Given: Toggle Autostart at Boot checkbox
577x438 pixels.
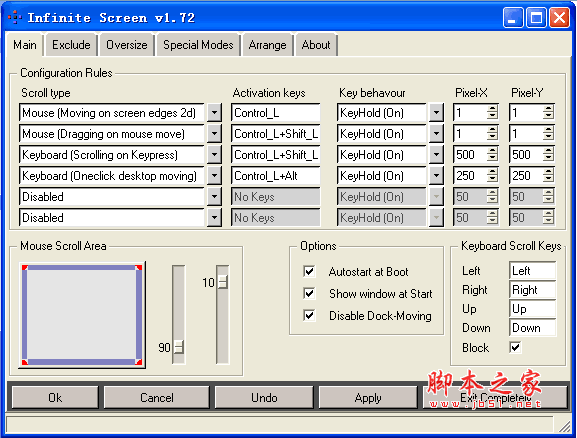Looking at the screenshot, I should (309, 272).
